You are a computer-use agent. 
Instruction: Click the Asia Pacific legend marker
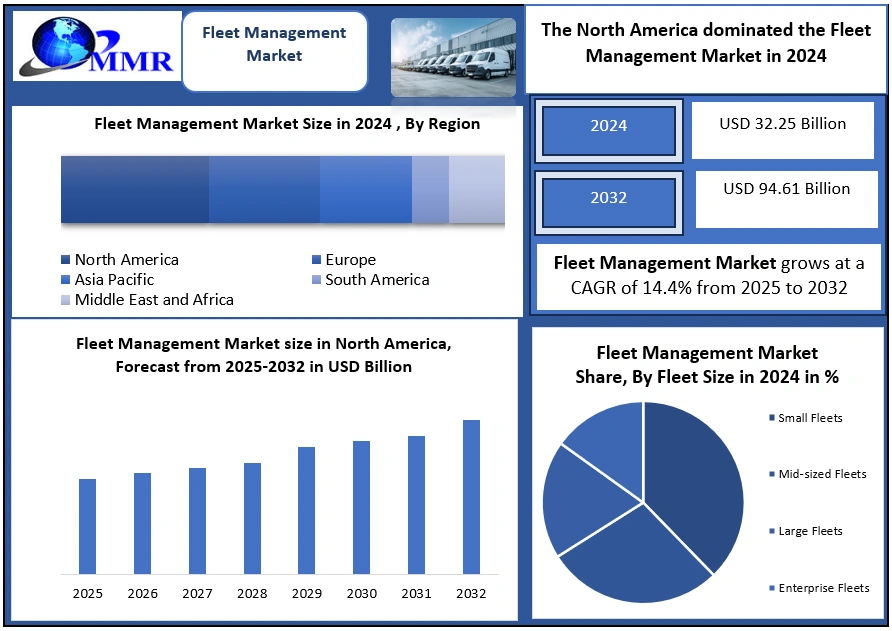coord(66,280)
